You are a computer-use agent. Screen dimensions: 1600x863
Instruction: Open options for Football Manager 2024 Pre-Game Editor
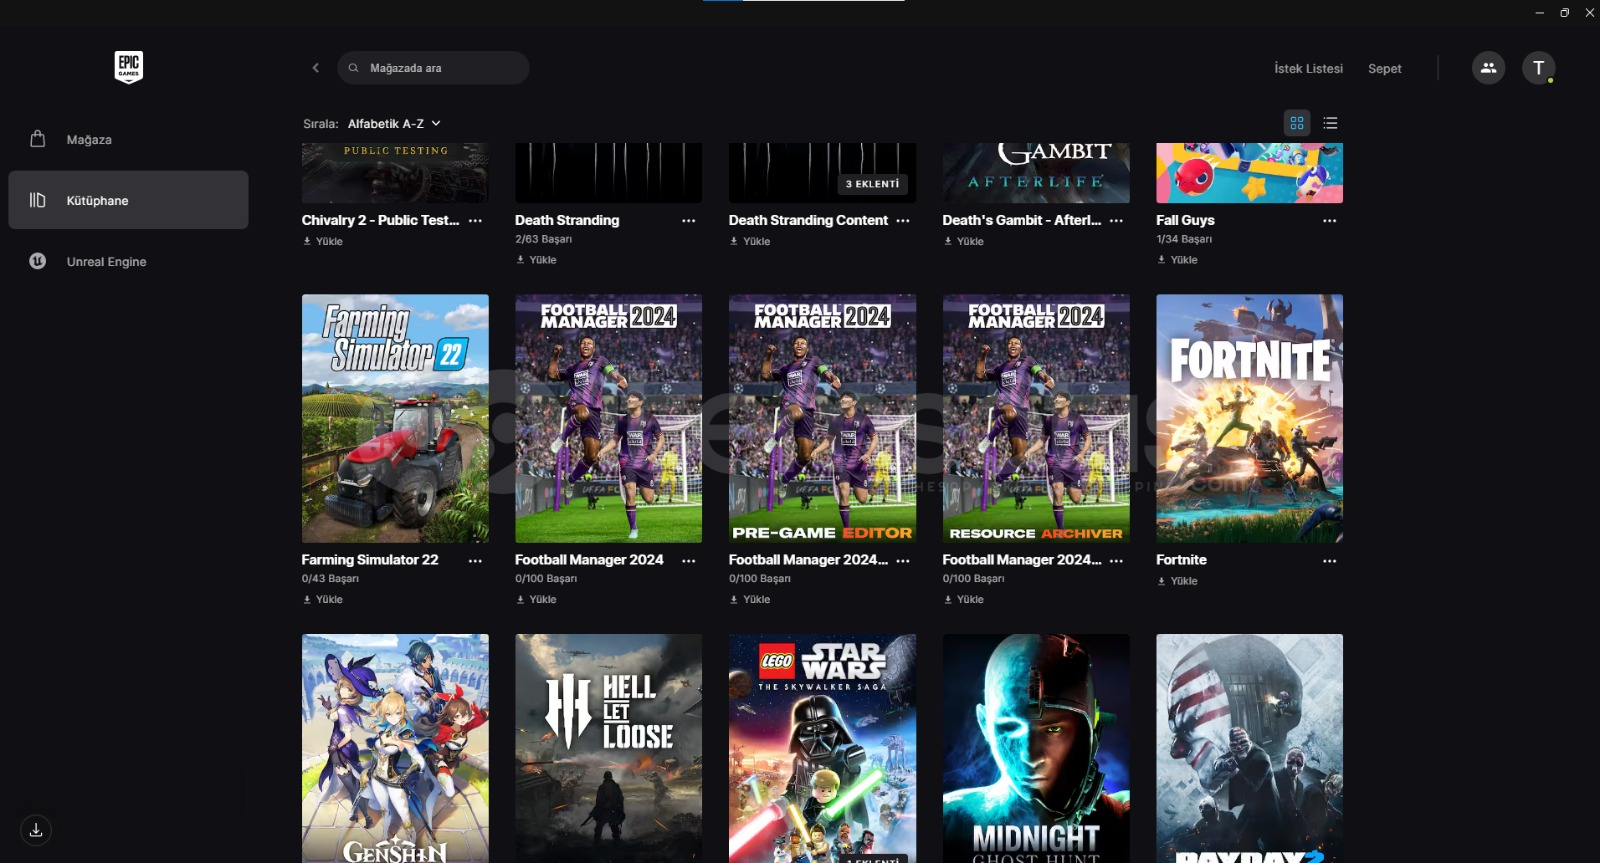[x=903, y=561]
